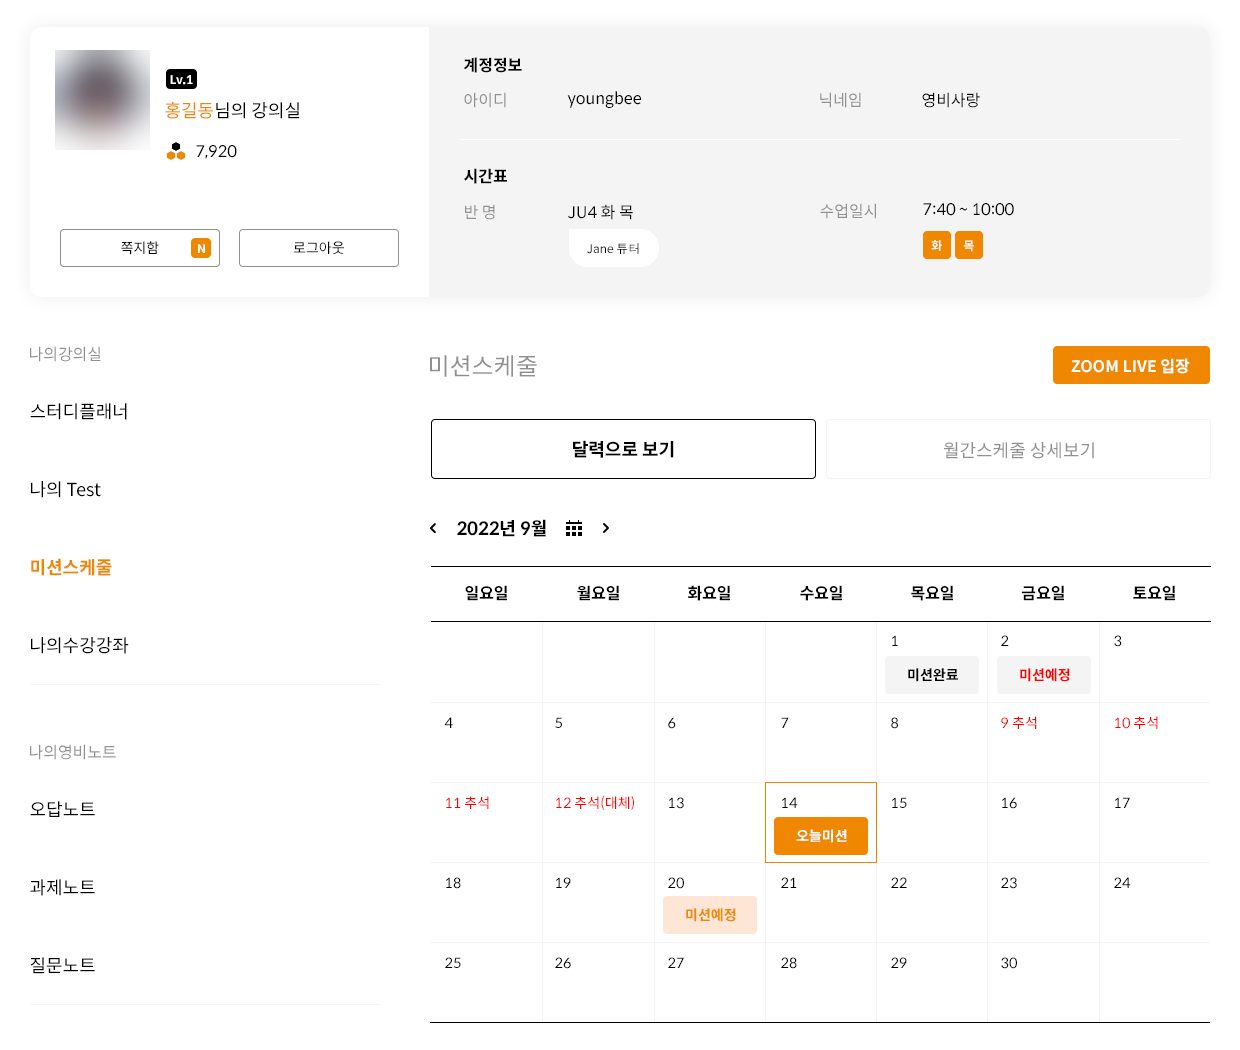Open 과제노트 in sidebar
Screen dimensions: 1240x1050
pyautogui.click(x=62, y=887)
